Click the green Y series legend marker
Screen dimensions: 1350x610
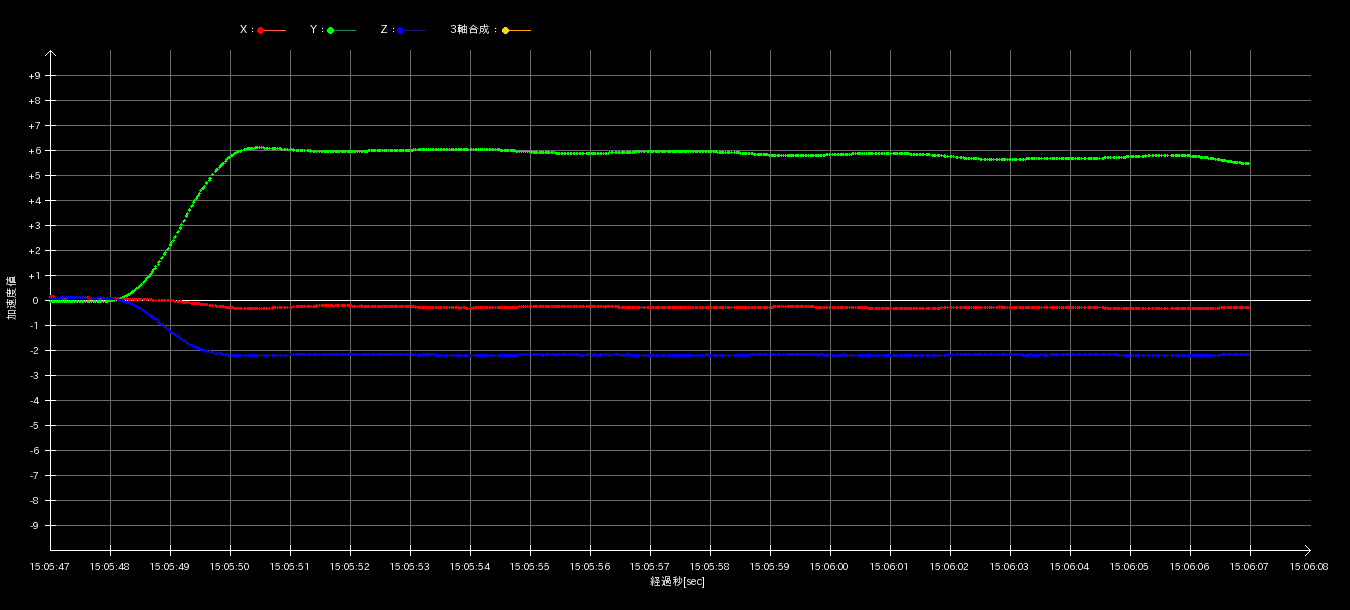pos(331,30)
